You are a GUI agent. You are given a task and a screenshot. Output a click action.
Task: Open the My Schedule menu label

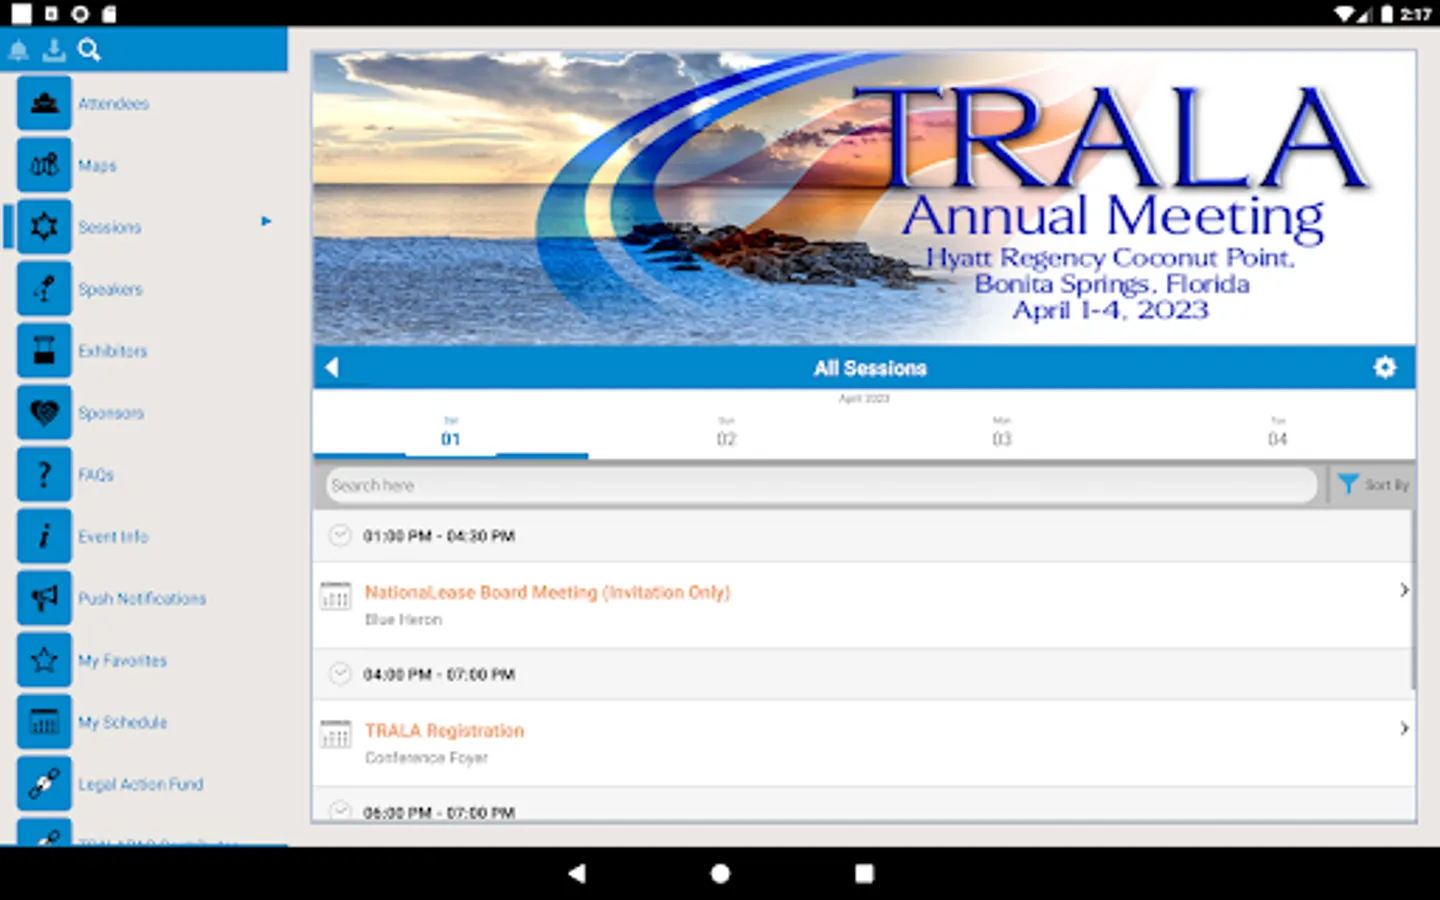pyautogui.click(x=122, y=722)
